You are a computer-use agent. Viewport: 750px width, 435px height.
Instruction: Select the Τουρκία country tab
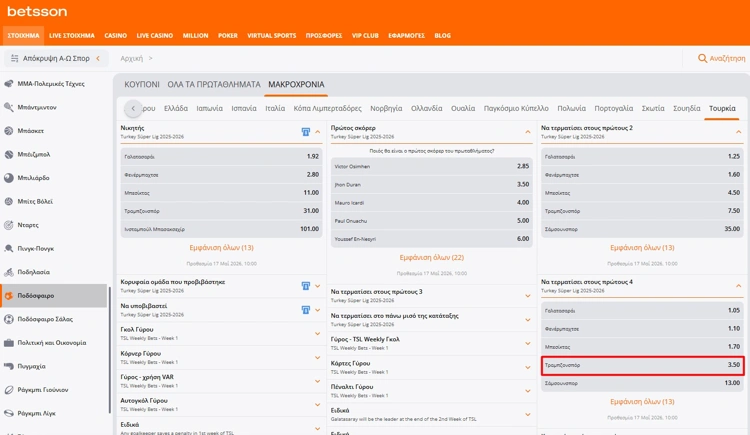722,108
